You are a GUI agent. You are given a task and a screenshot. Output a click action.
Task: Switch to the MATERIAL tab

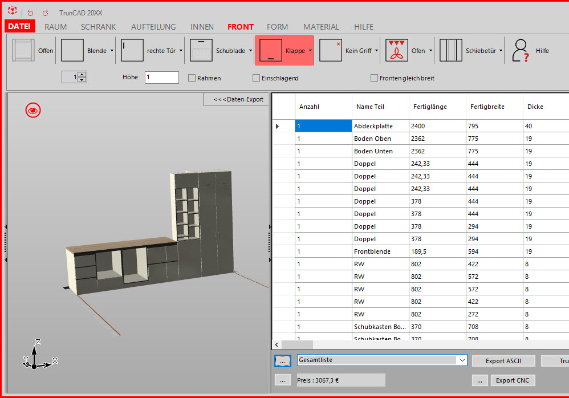tap(321, 27)
